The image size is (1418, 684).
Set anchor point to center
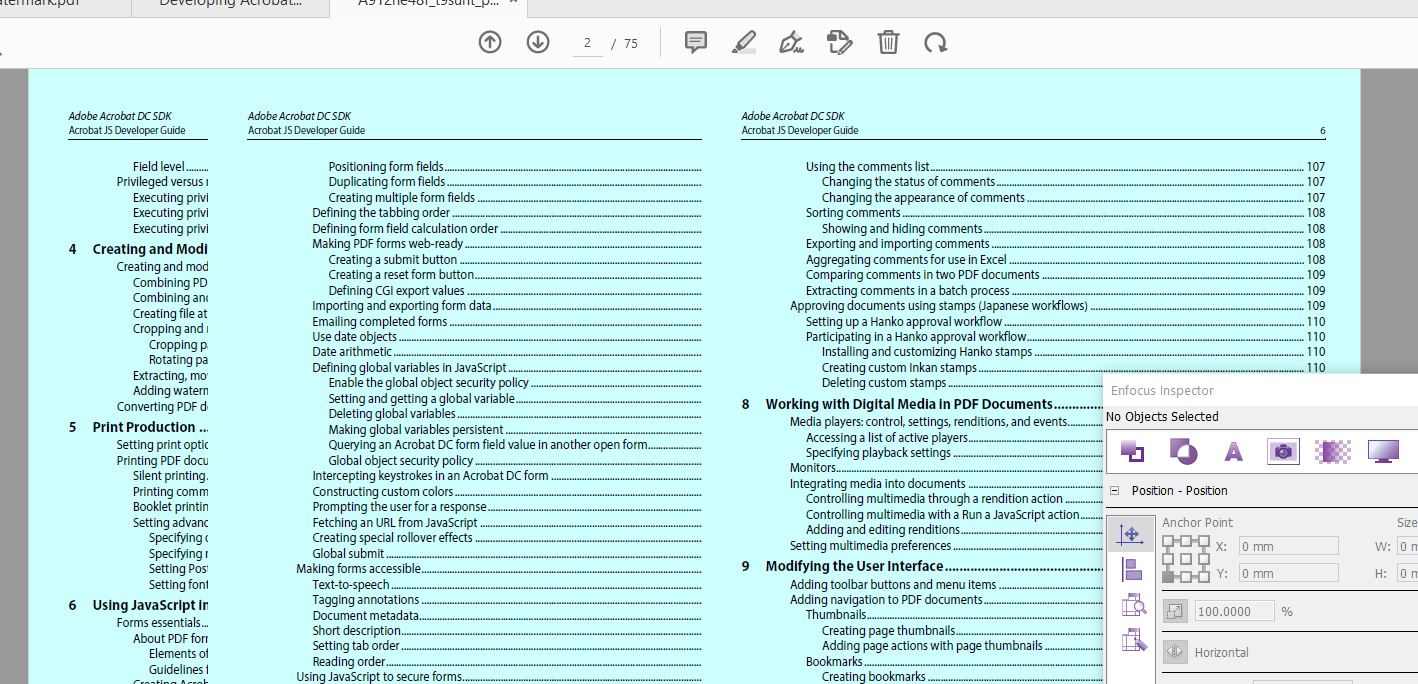[x=1186, y=559]
